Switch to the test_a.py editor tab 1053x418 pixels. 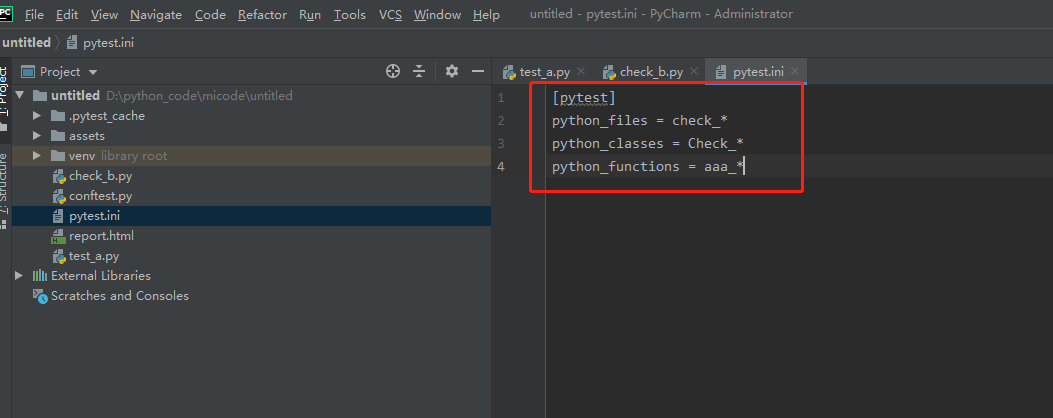[x=545, y=71]
